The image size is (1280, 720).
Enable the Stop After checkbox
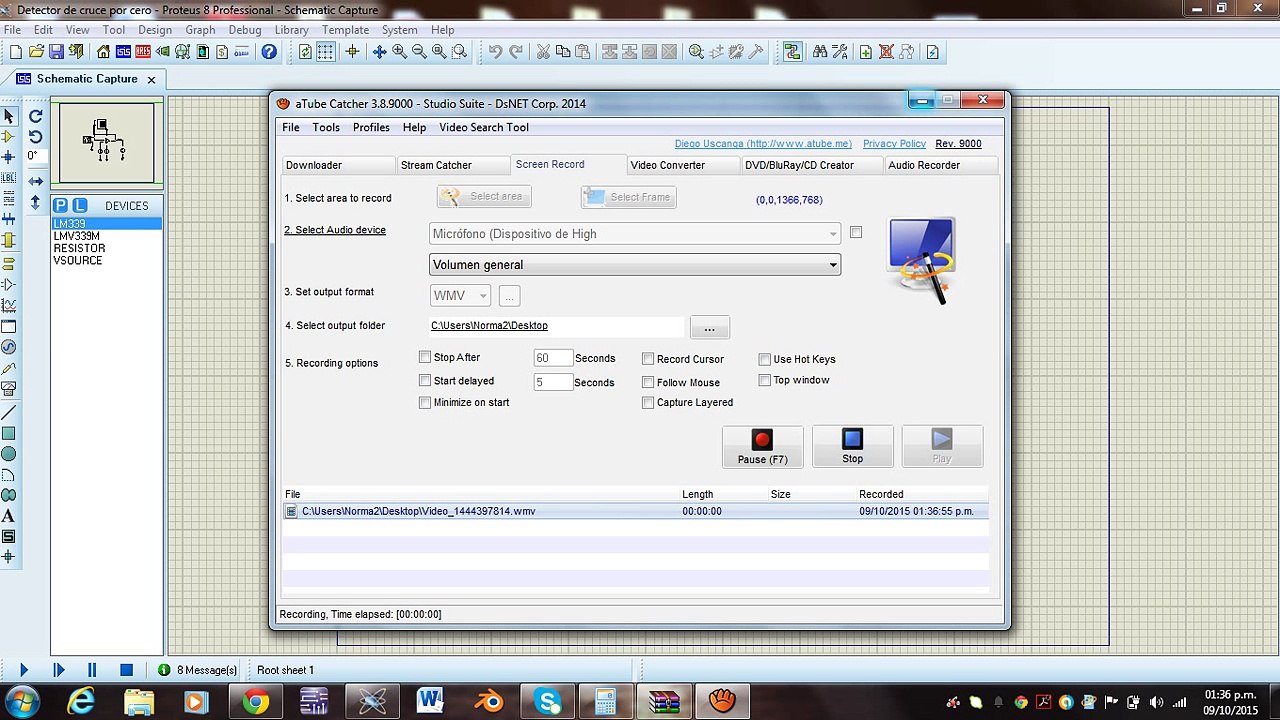tap(425, 357)
